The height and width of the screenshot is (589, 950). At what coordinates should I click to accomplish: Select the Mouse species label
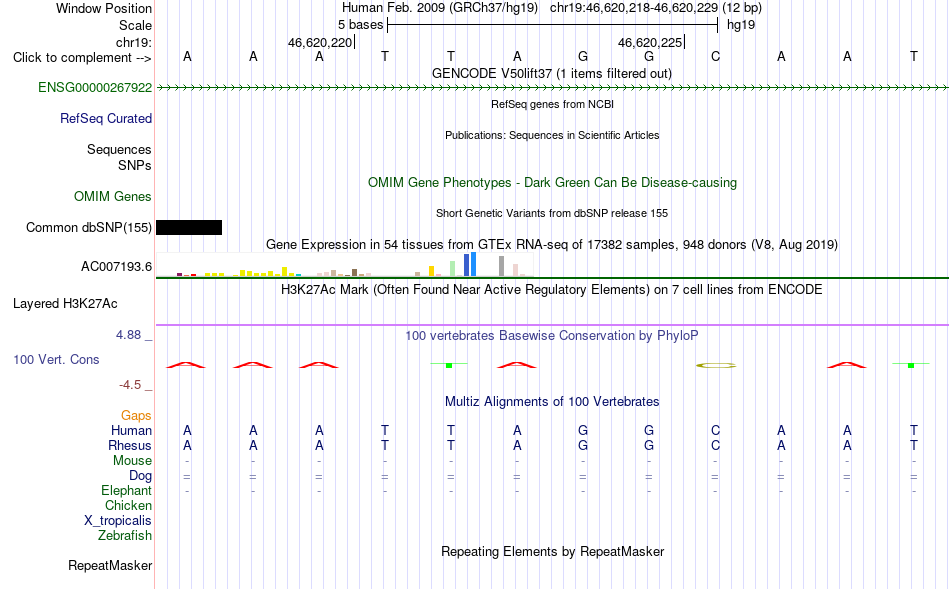(x=132, y=461)
